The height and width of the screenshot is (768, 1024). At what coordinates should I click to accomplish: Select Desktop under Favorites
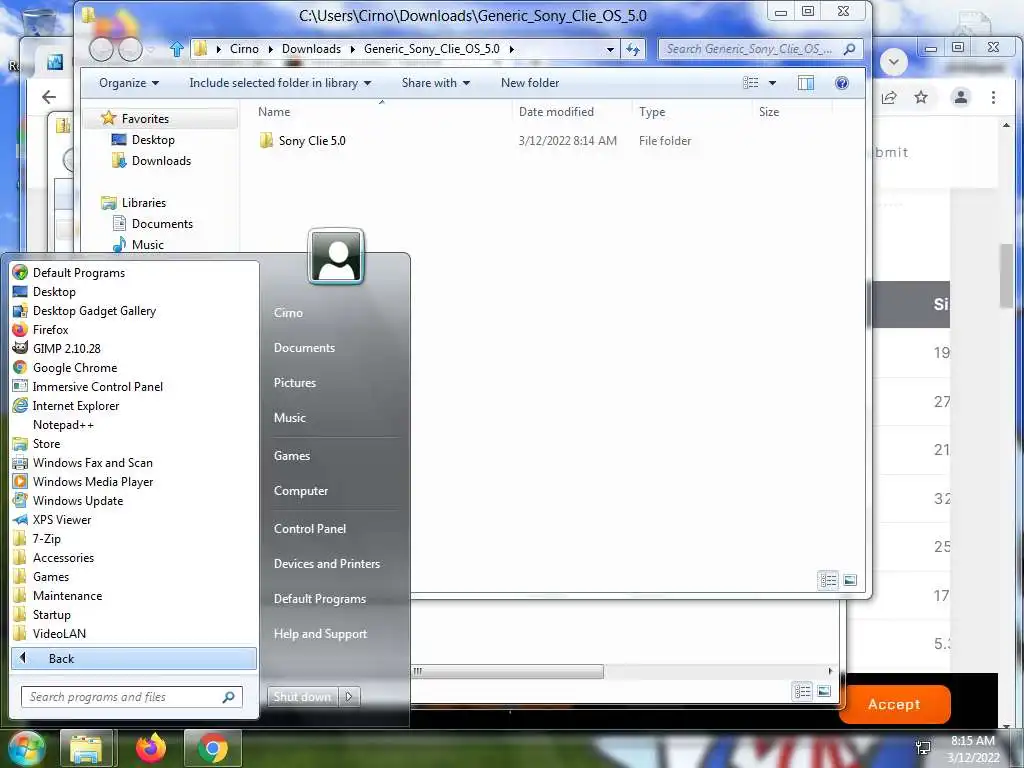153,140
